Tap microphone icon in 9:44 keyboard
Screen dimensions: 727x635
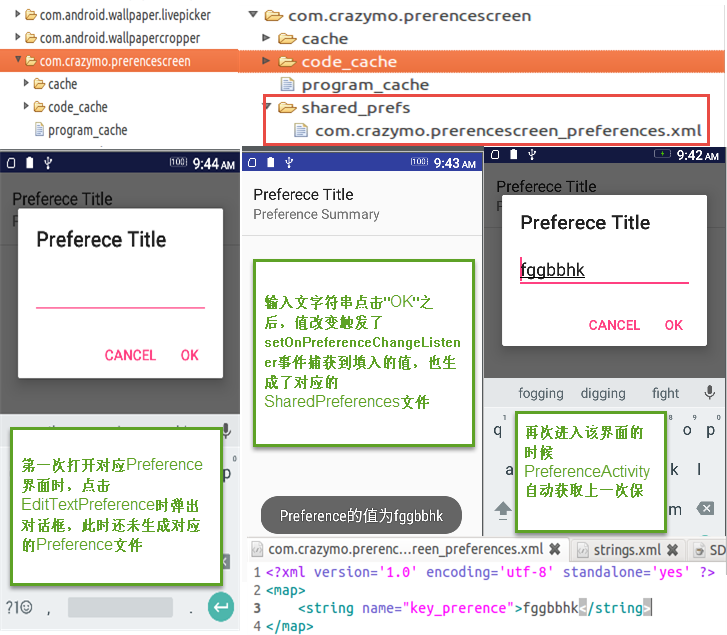click(x=226, y=431)
